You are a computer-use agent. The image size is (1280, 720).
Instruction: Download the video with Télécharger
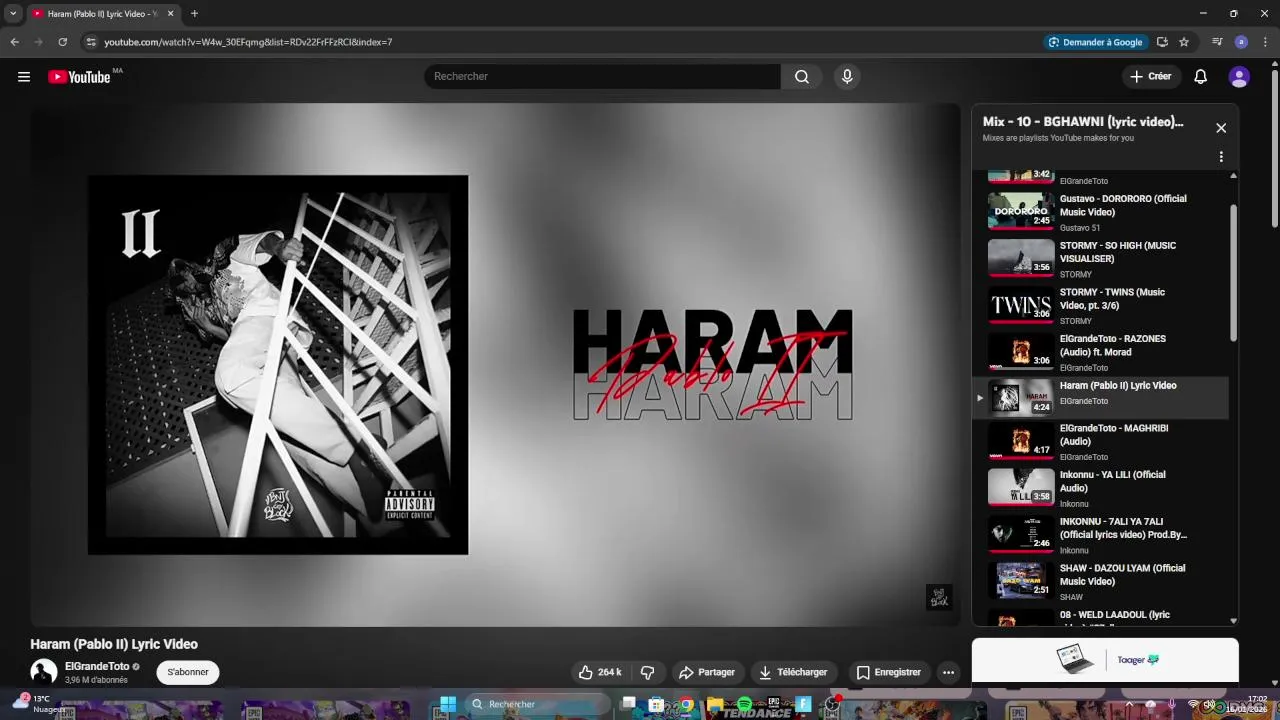(793, 672)
